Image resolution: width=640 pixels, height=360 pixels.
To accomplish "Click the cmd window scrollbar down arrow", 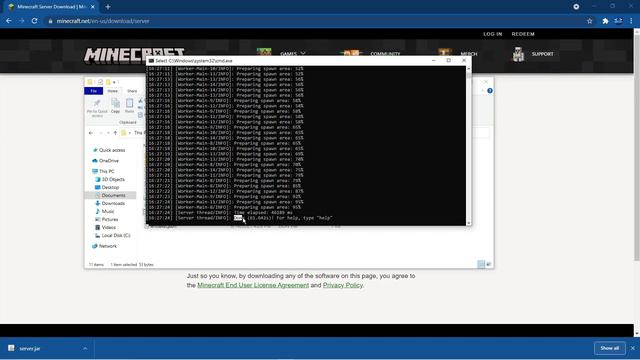I will click(469, 223).
